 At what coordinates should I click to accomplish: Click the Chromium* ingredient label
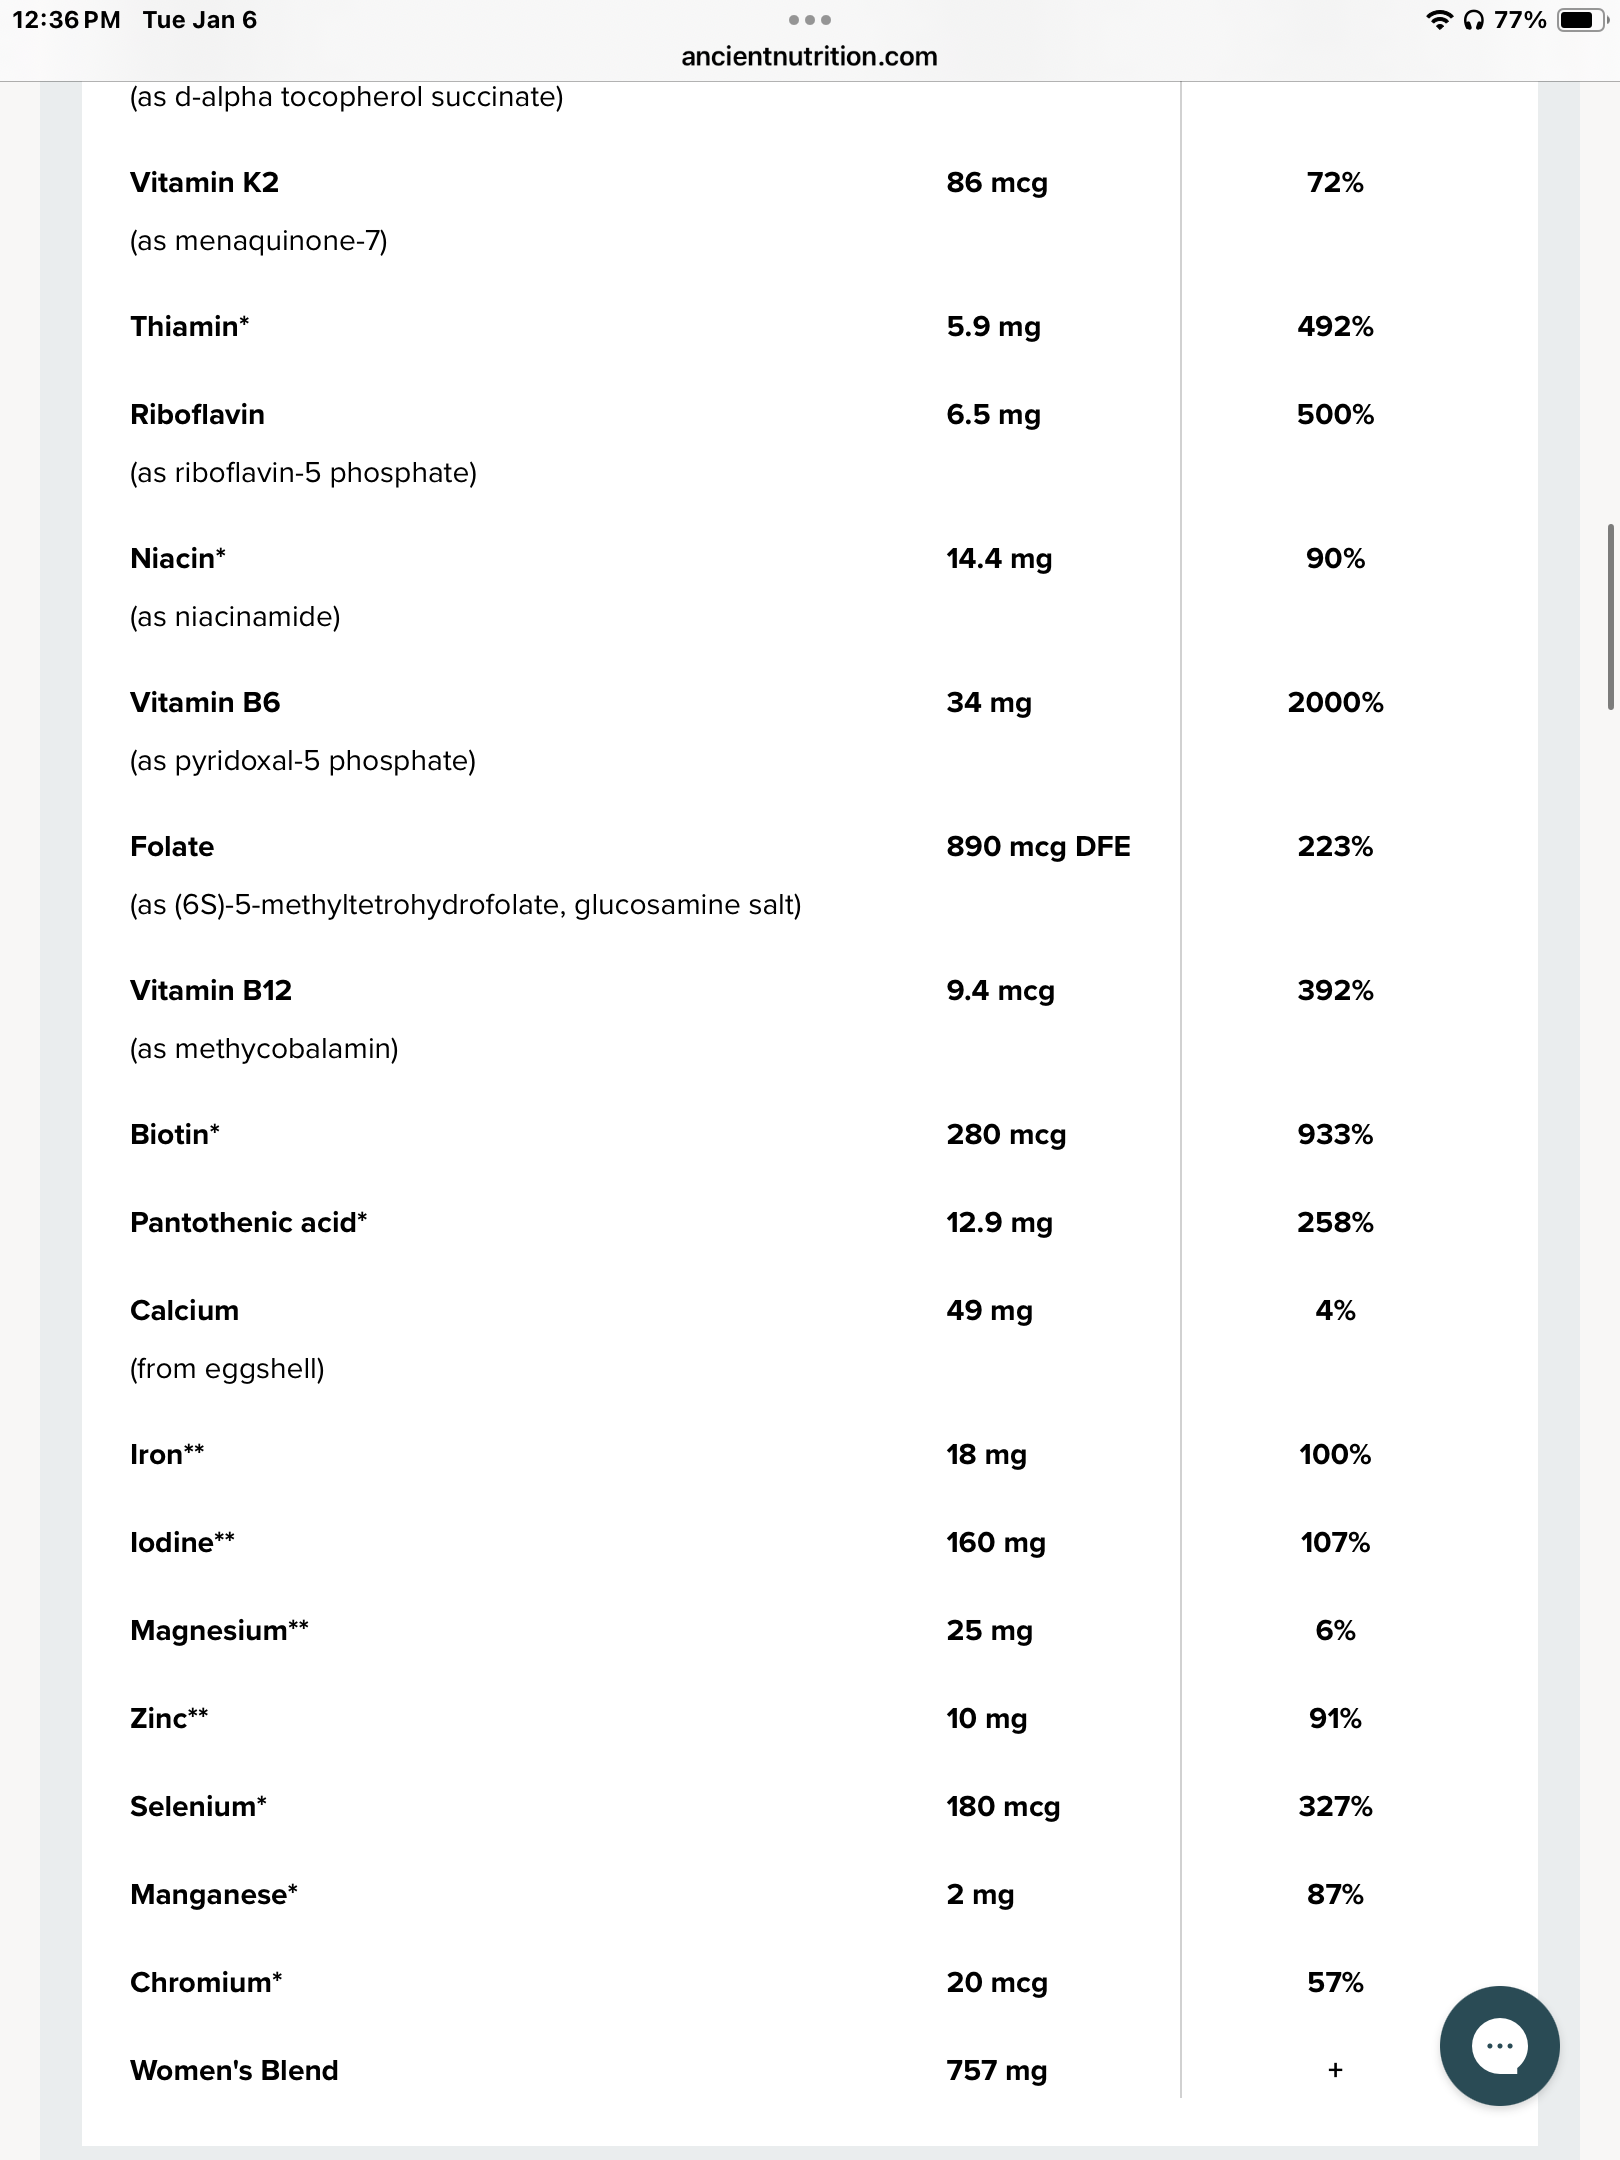pyautogui.click(x=206, y=1982)
